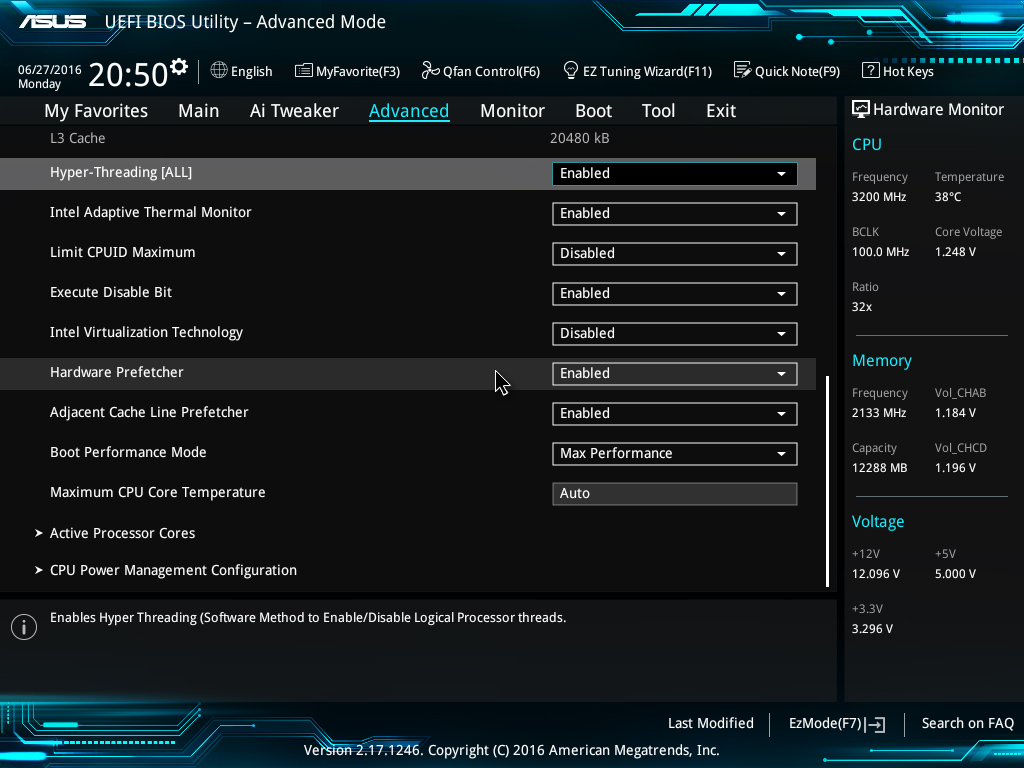This screenshot has height=768, width=1024.
Task: Open the Boot Performance Mode dropdown
Action: pyautogui.click(x=674, y=454)
